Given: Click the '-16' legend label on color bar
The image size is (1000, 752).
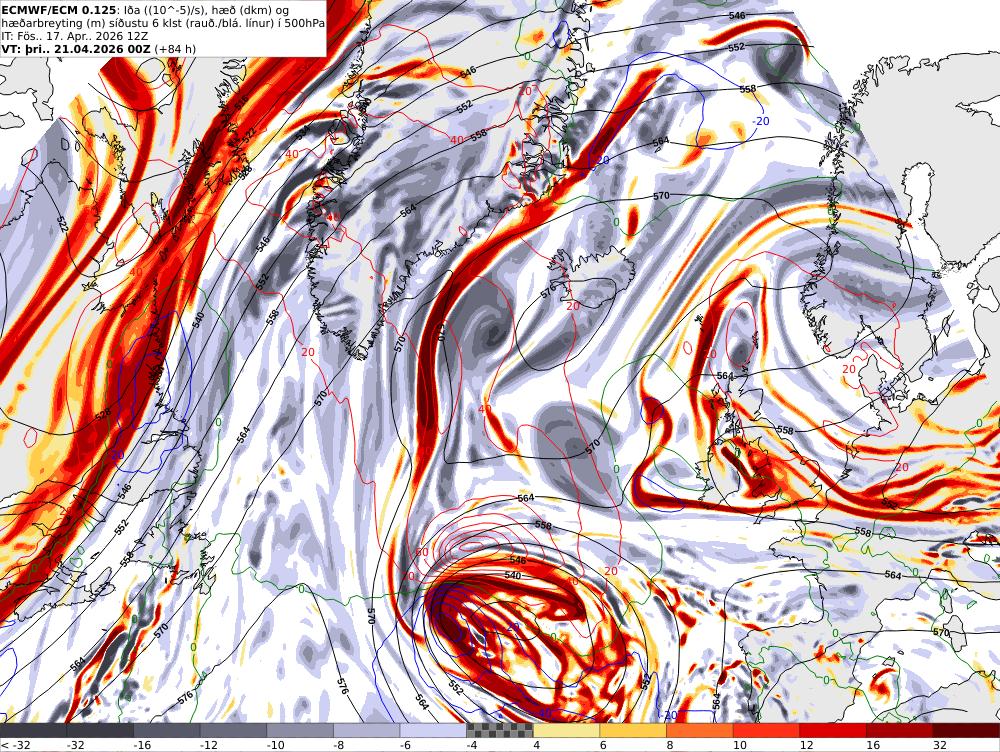Looking at the screenshot, I should [x=142, y=745].
